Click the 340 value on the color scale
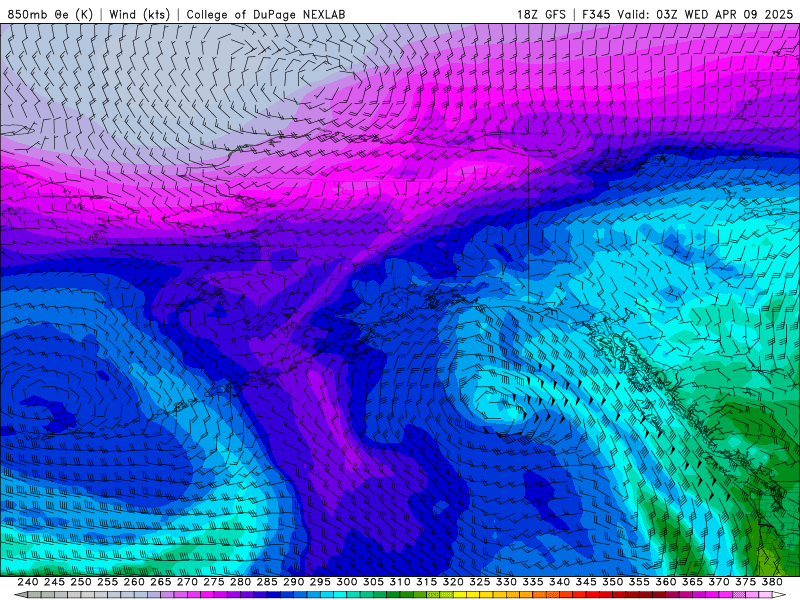Image resolution: width=800 pixels, height=600 pixels. click(560, 582)
